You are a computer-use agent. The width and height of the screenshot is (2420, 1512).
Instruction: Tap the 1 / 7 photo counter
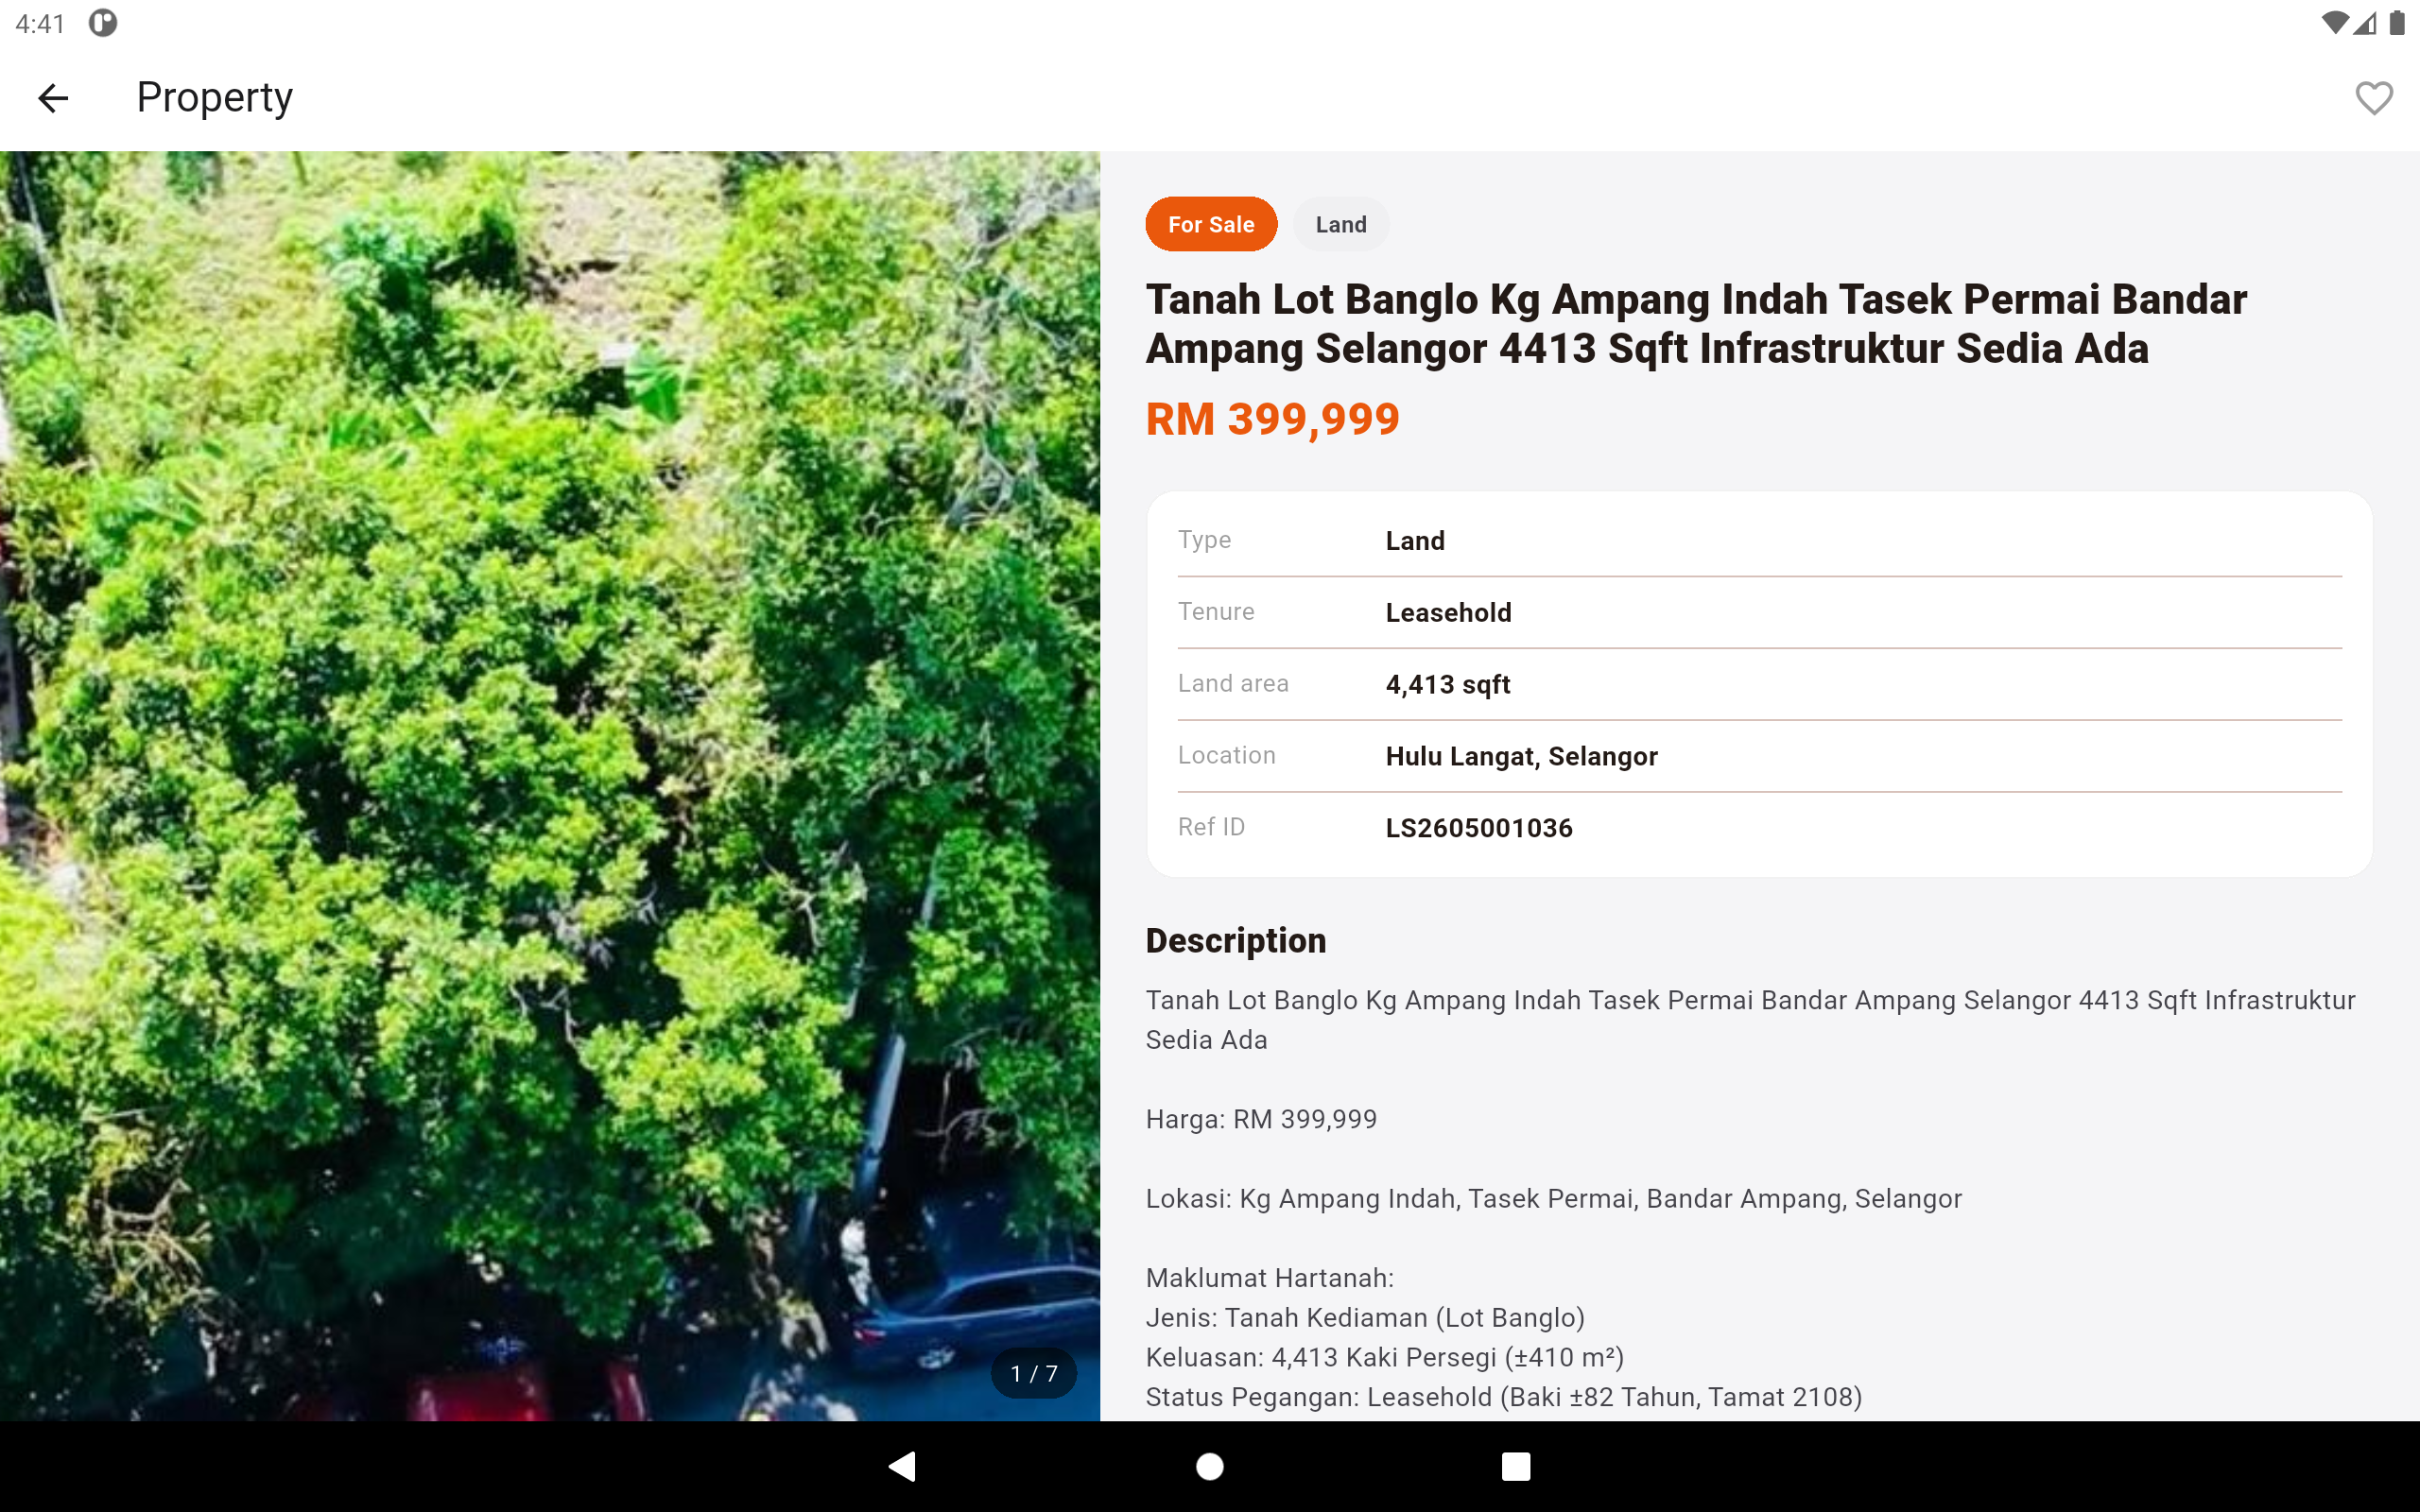point(1034,1373)
